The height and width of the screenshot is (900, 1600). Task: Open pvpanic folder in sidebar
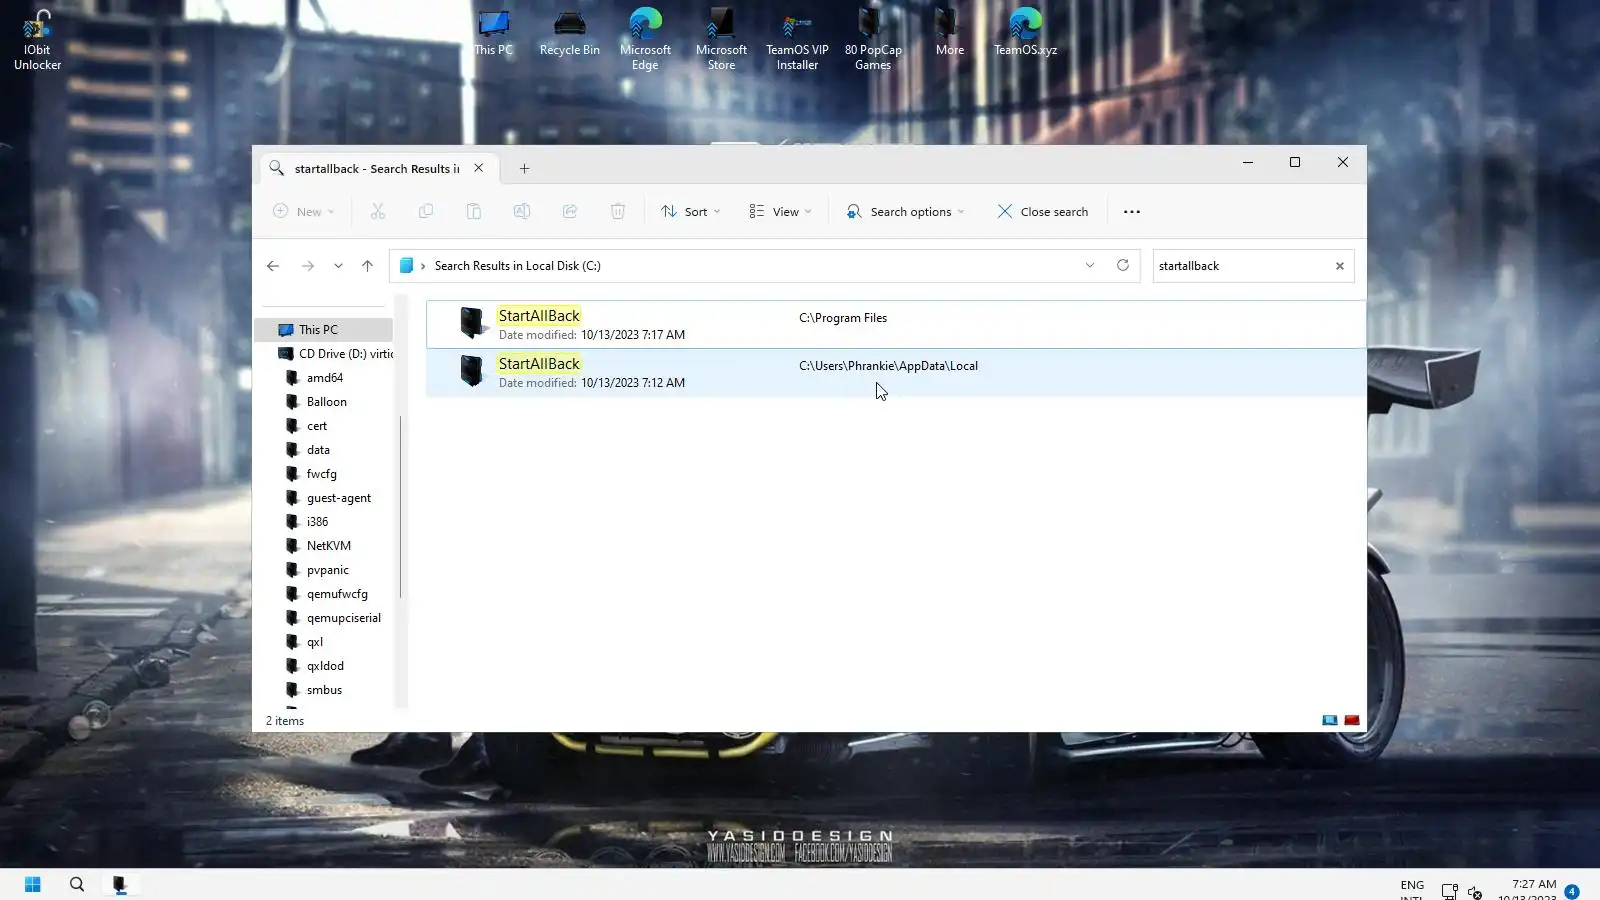point(328,570)
